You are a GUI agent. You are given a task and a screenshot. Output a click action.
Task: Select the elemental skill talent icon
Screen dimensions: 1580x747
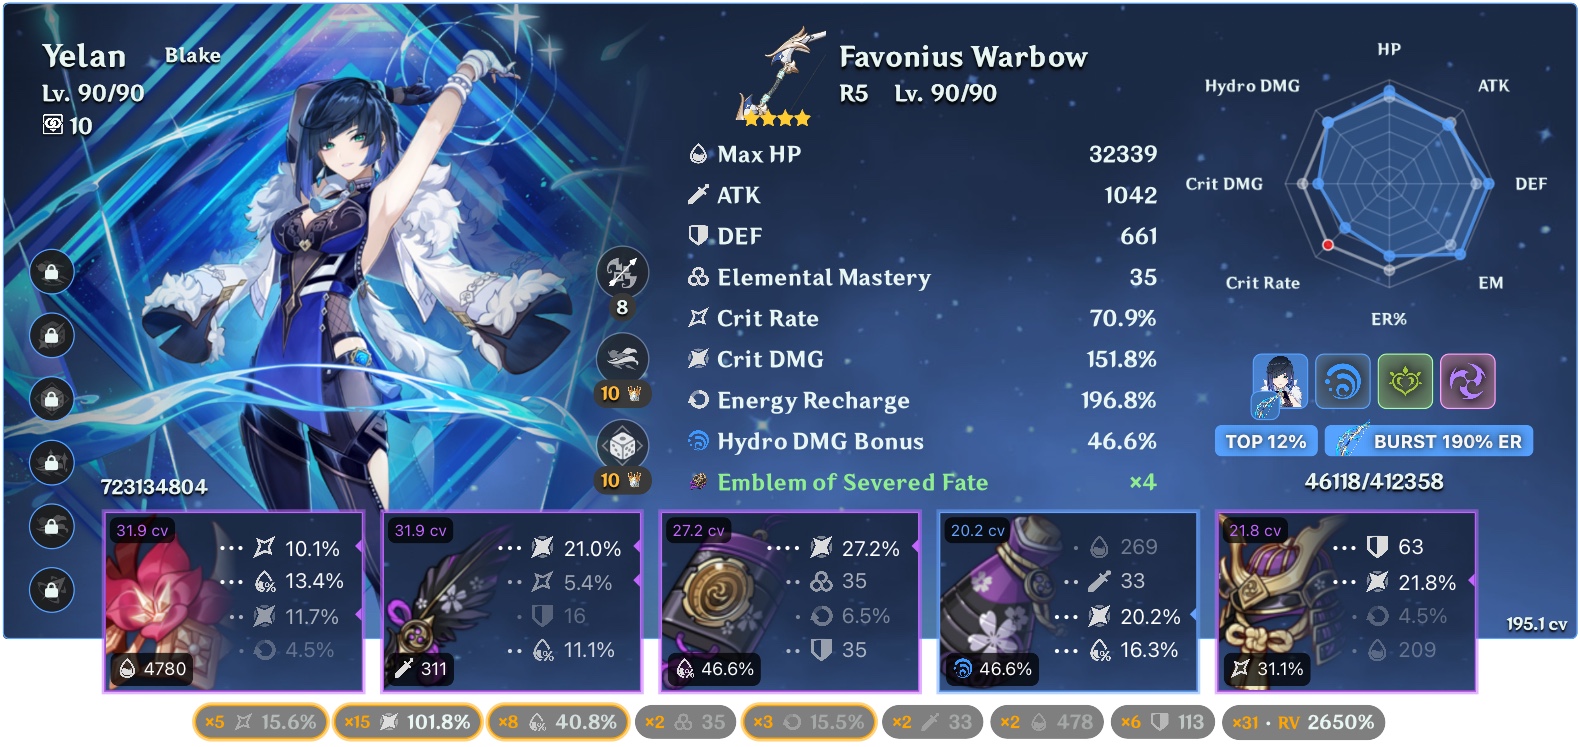pyautogui.click(x=622, y=358)
